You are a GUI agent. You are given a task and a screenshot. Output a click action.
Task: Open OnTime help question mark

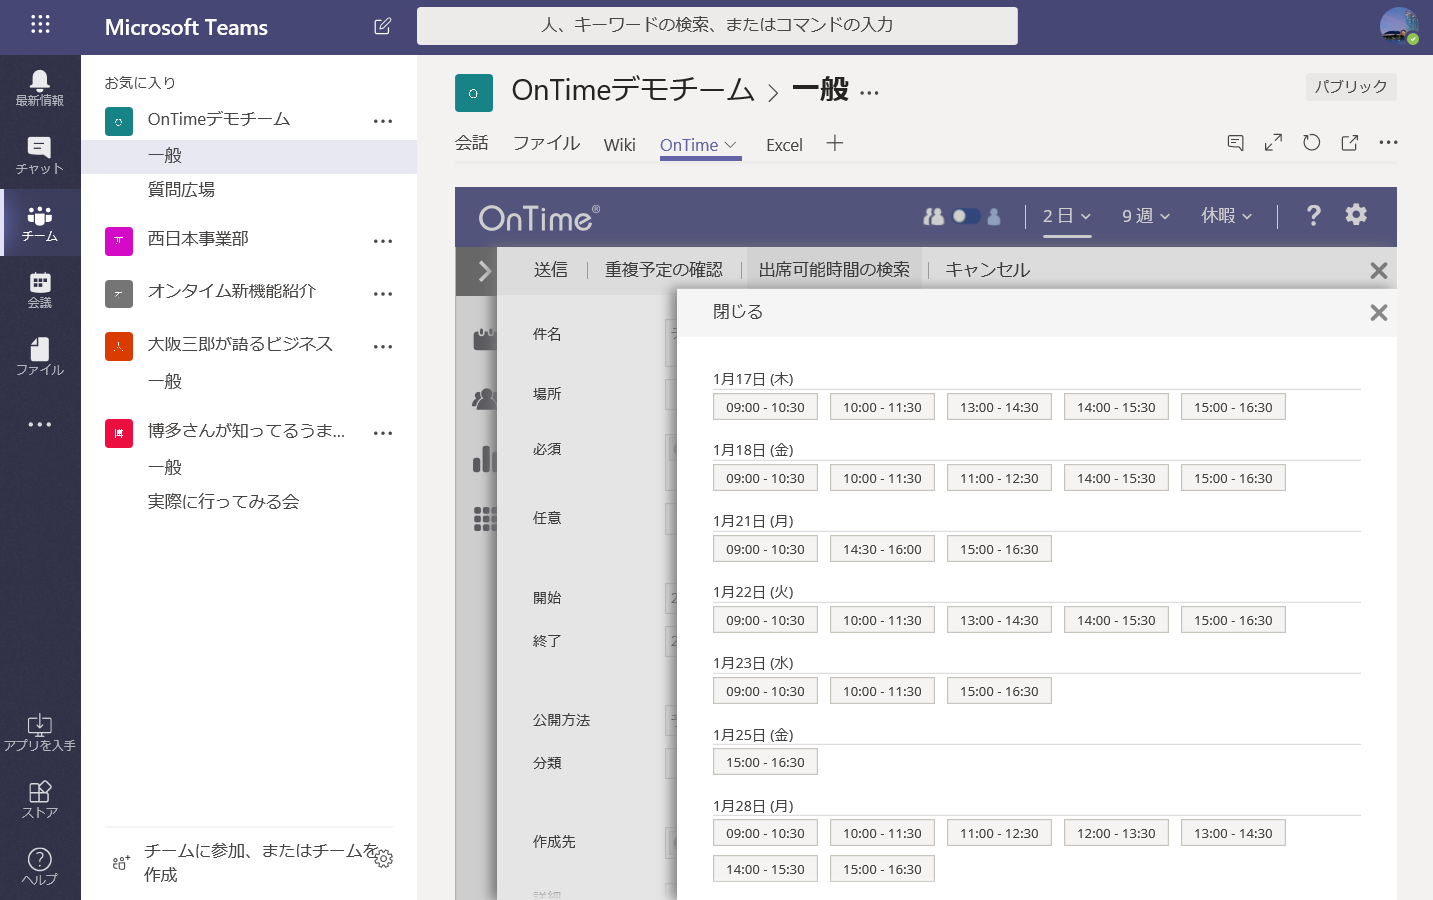click(1314, 215)
